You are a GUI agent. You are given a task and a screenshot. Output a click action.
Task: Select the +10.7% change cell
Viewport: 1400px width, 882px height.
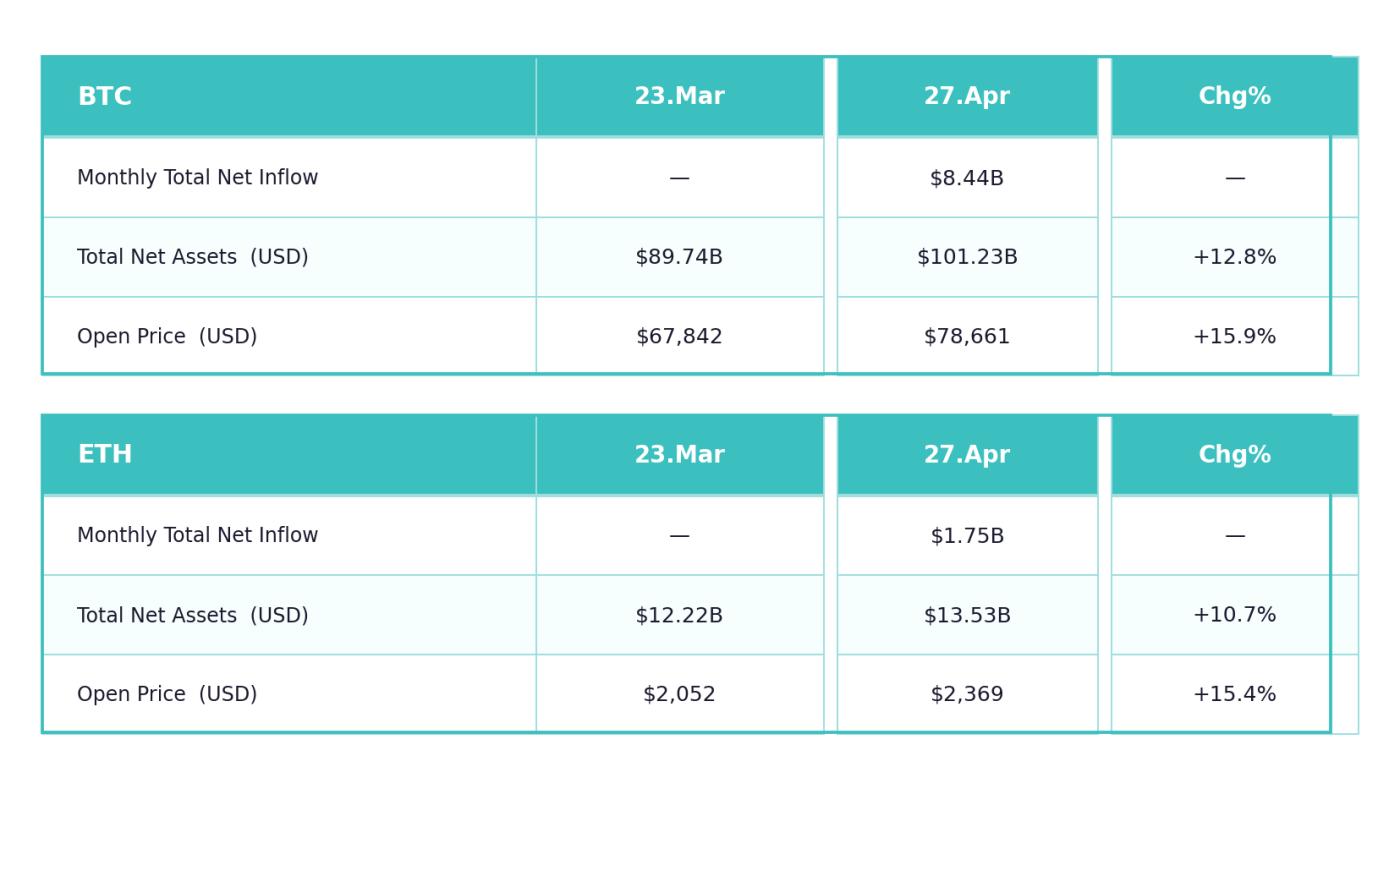pos(1234,615)
